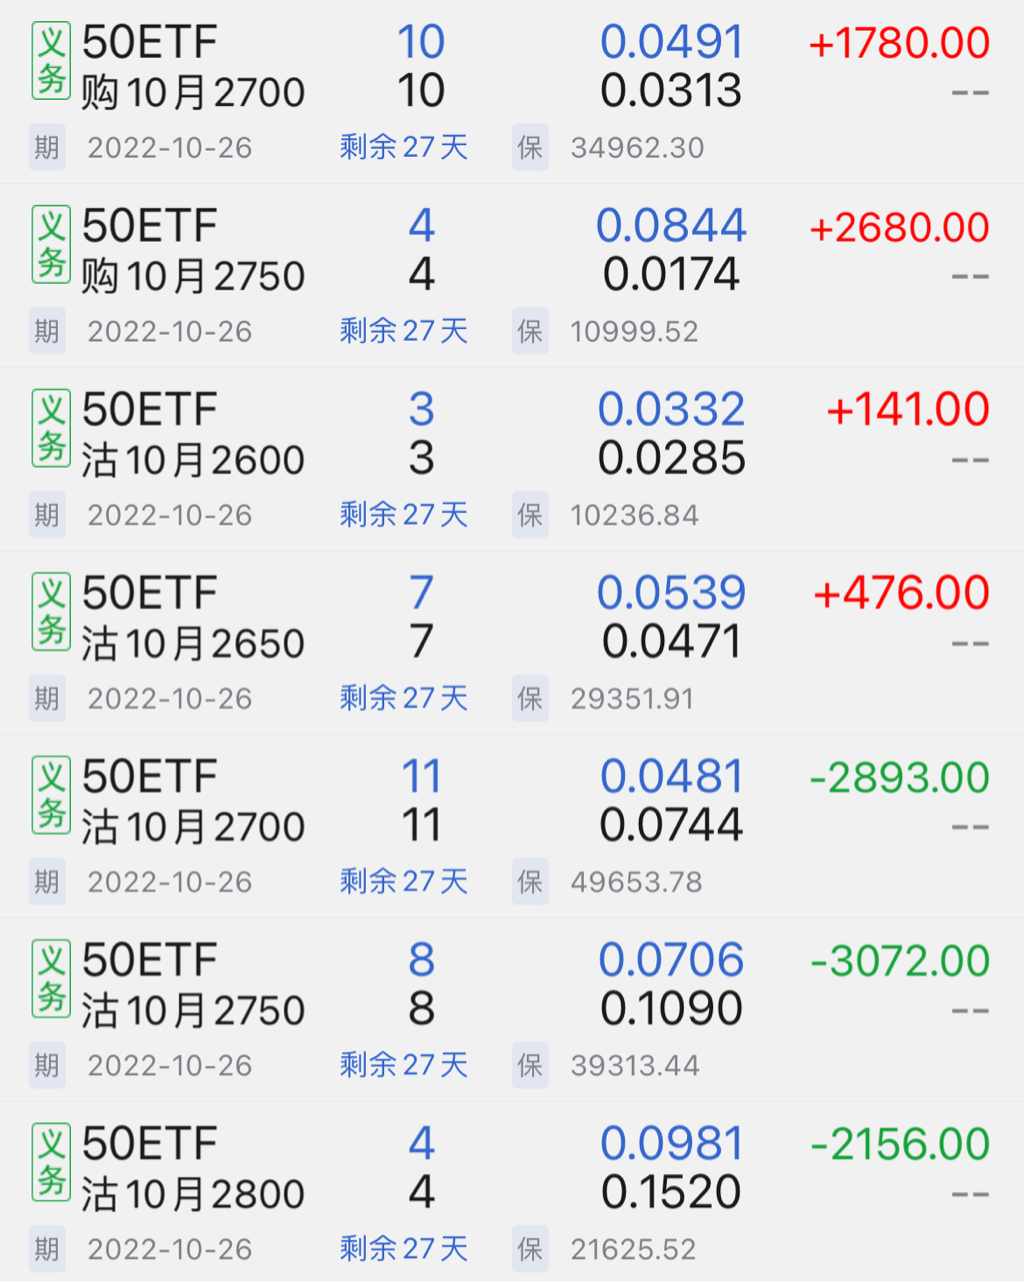Select the +2680.00 profit value

tap(899, 228)
